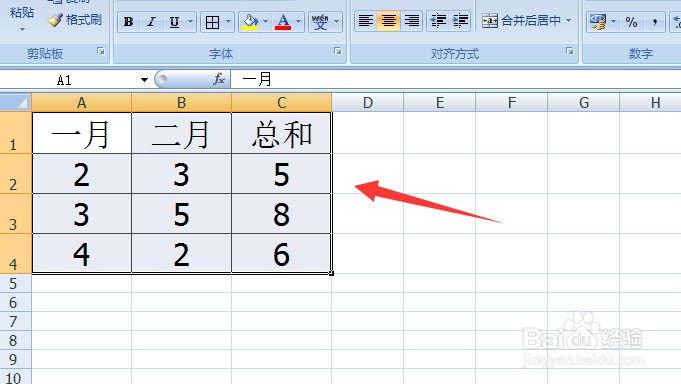Screen dimensions: 681x384
Task: Toggle center alignment icon
Action: 389,20
